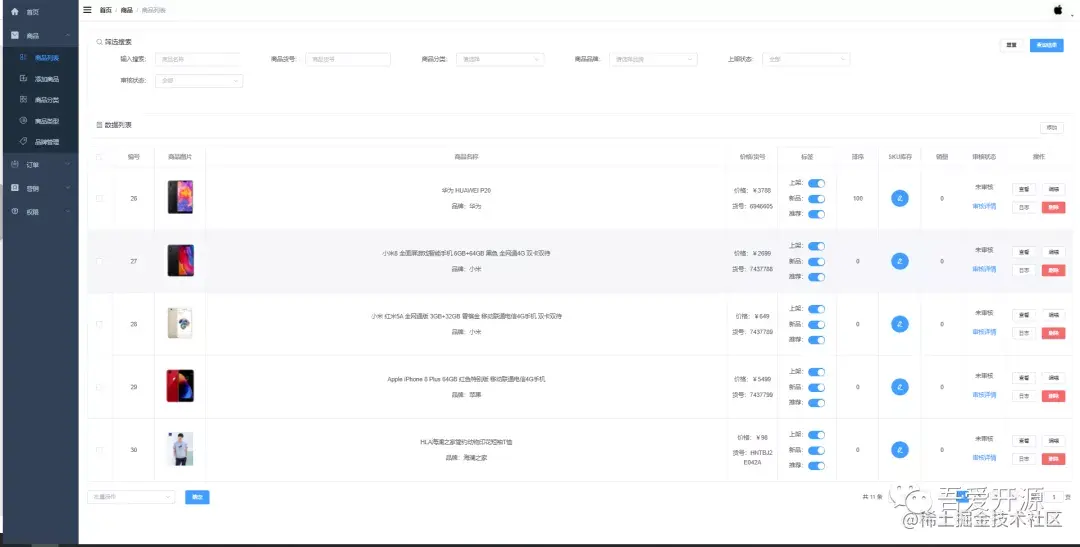
Task: Open 审核详情 link for HUAWEI P20
Action: pyautogui.click(x=984, y=206)
